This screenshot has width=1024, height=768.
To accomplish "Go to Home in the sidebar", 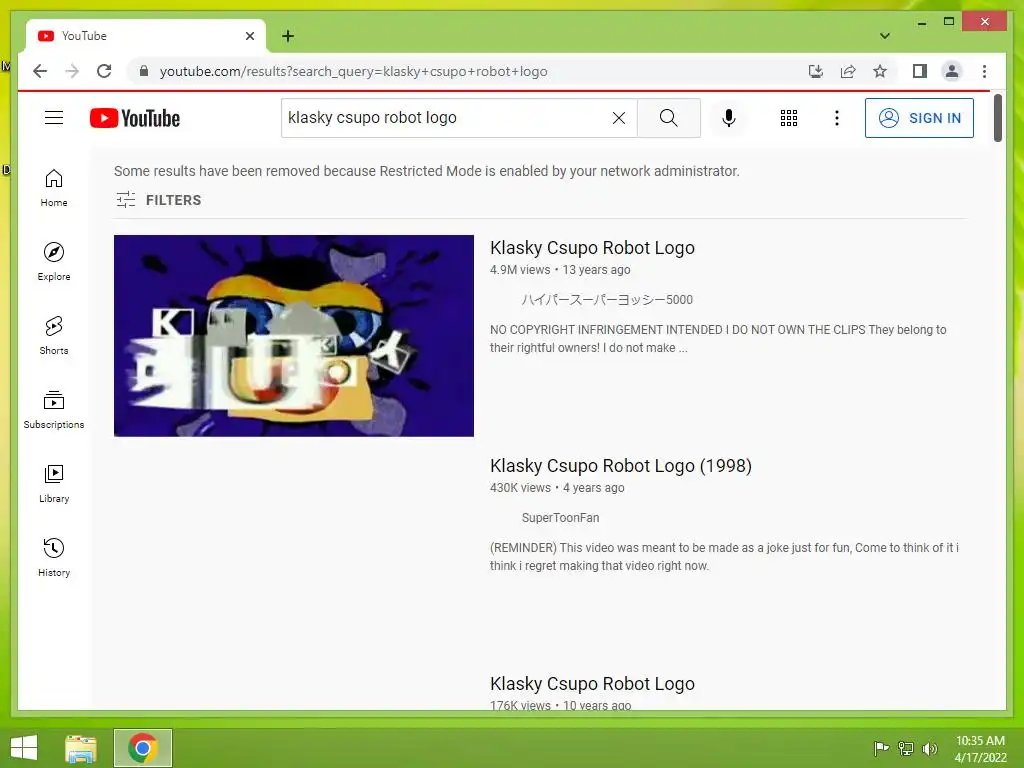I will click(54, 188).
